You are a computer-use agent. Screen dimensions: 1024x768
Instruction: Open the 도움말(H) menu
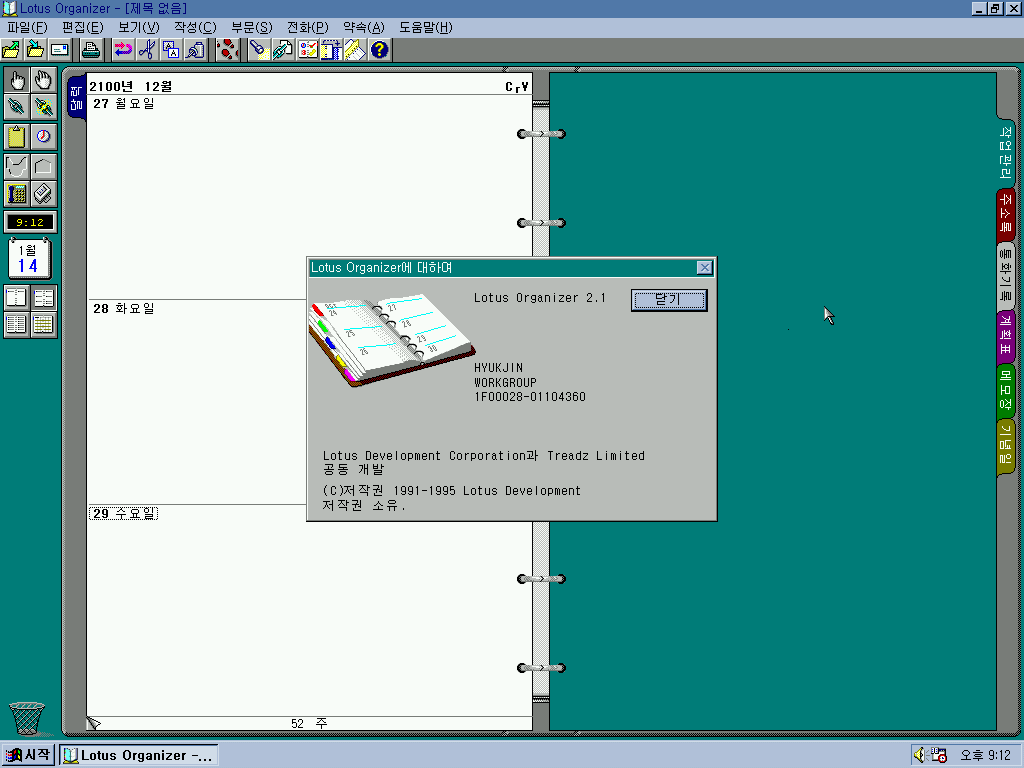pos(426,27)
